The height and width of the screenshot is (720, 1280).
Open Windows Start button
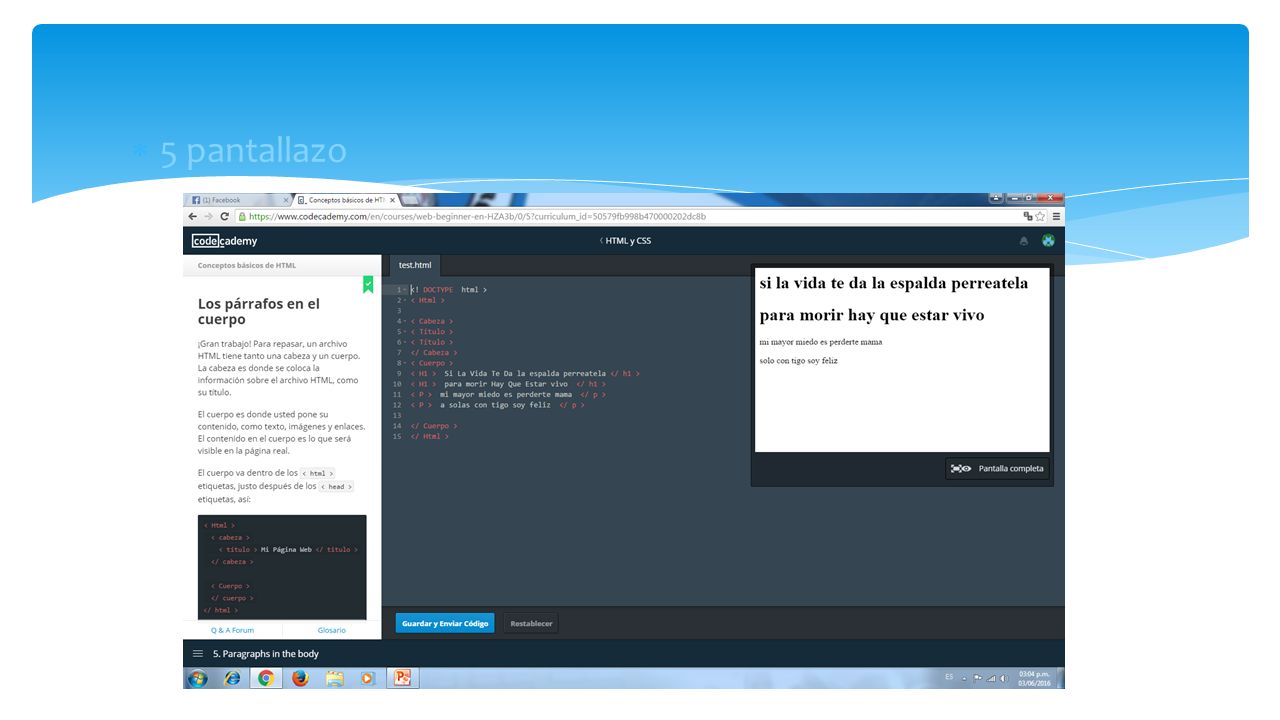(x=197, y=678)
